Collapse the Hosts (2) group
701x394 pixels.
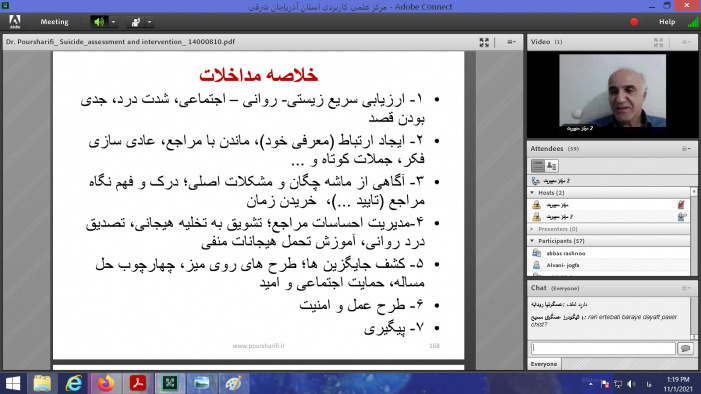tap(532, 193)
